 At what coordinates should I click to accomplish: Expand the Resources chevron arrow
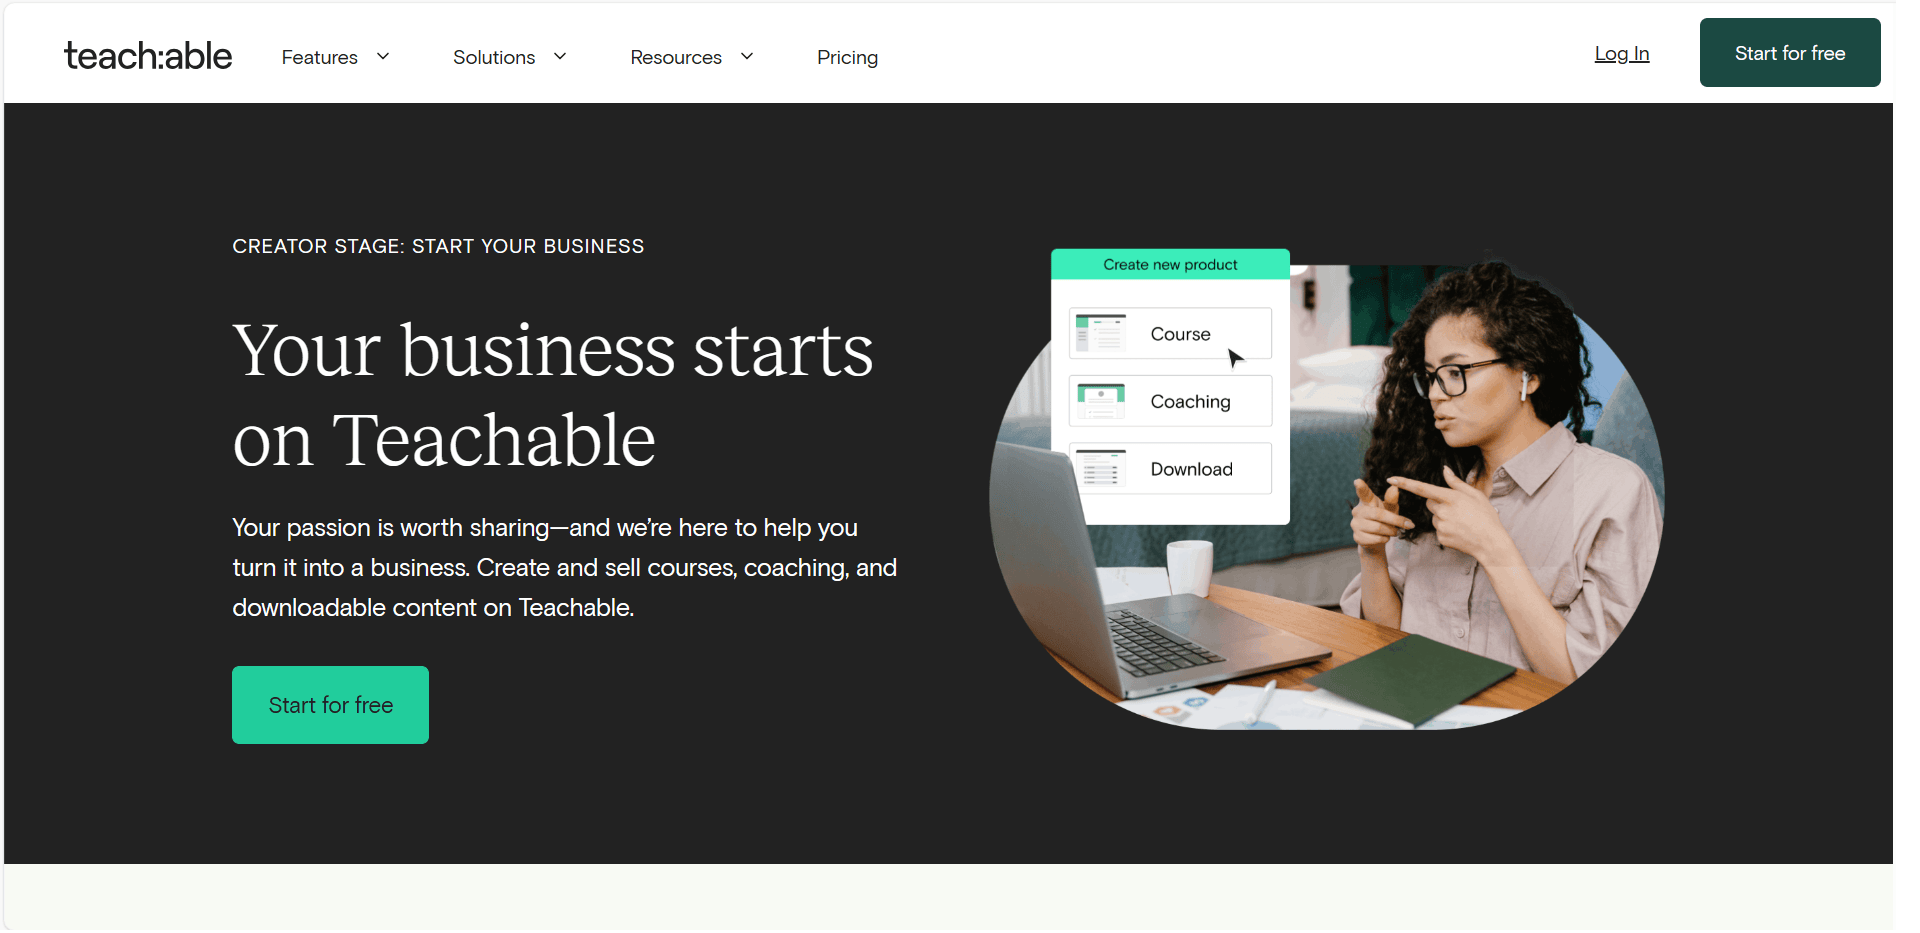(x=747, y=56)
